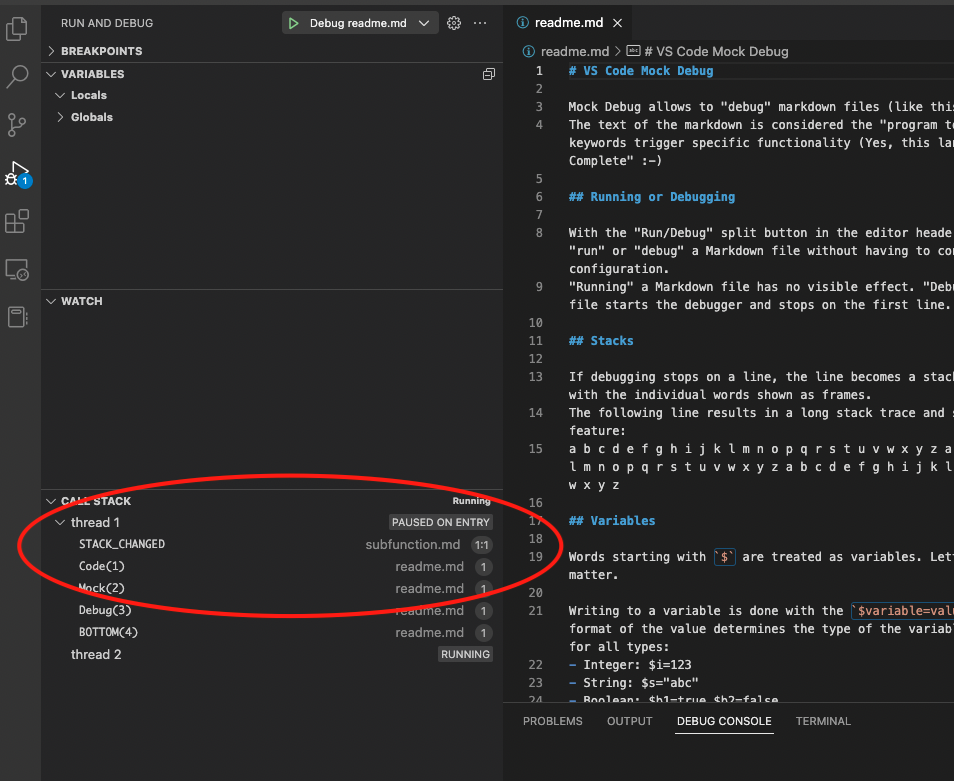Switch to the Problems panel tab
954x781 pixels.
552,721
